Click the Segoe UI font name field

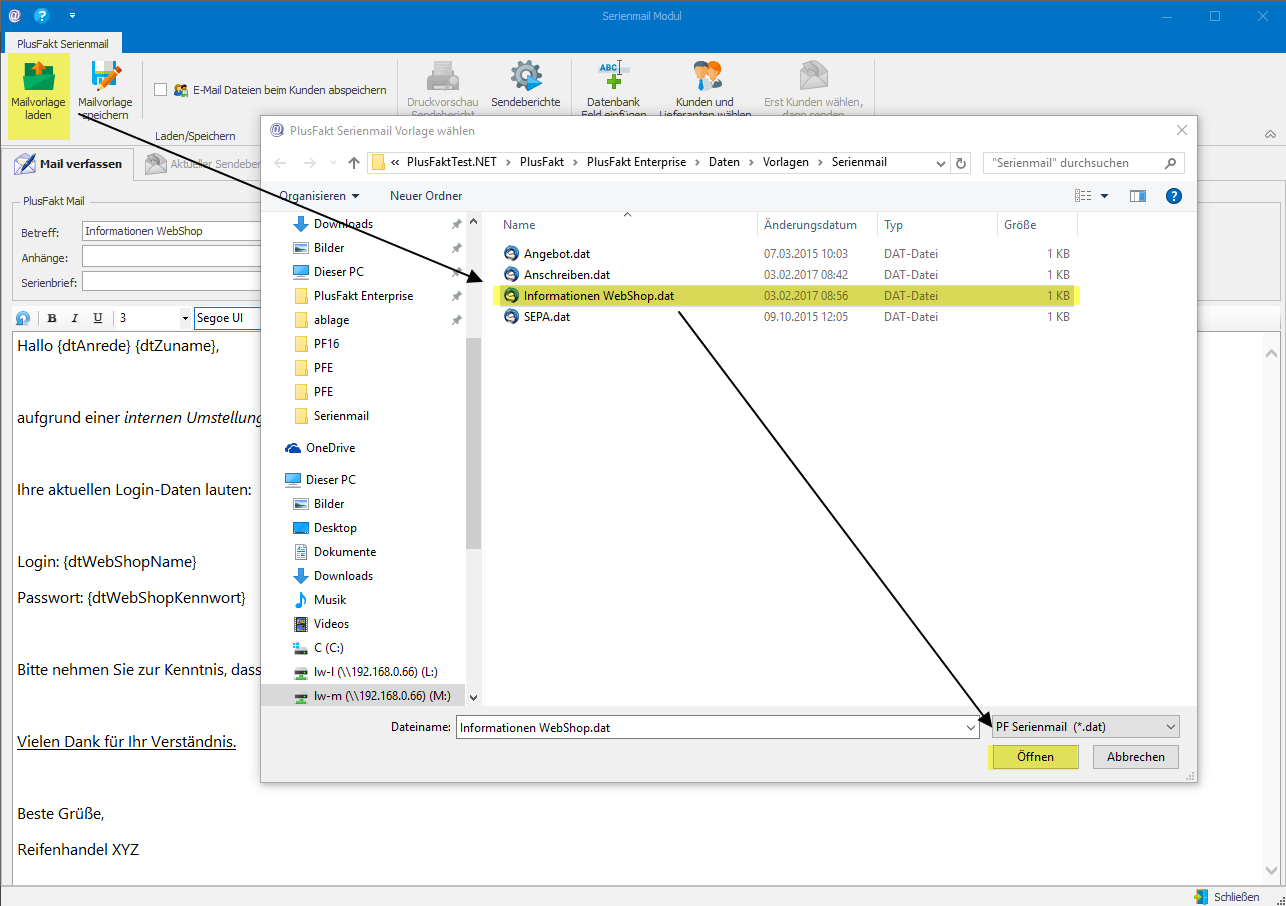point(227,319)
